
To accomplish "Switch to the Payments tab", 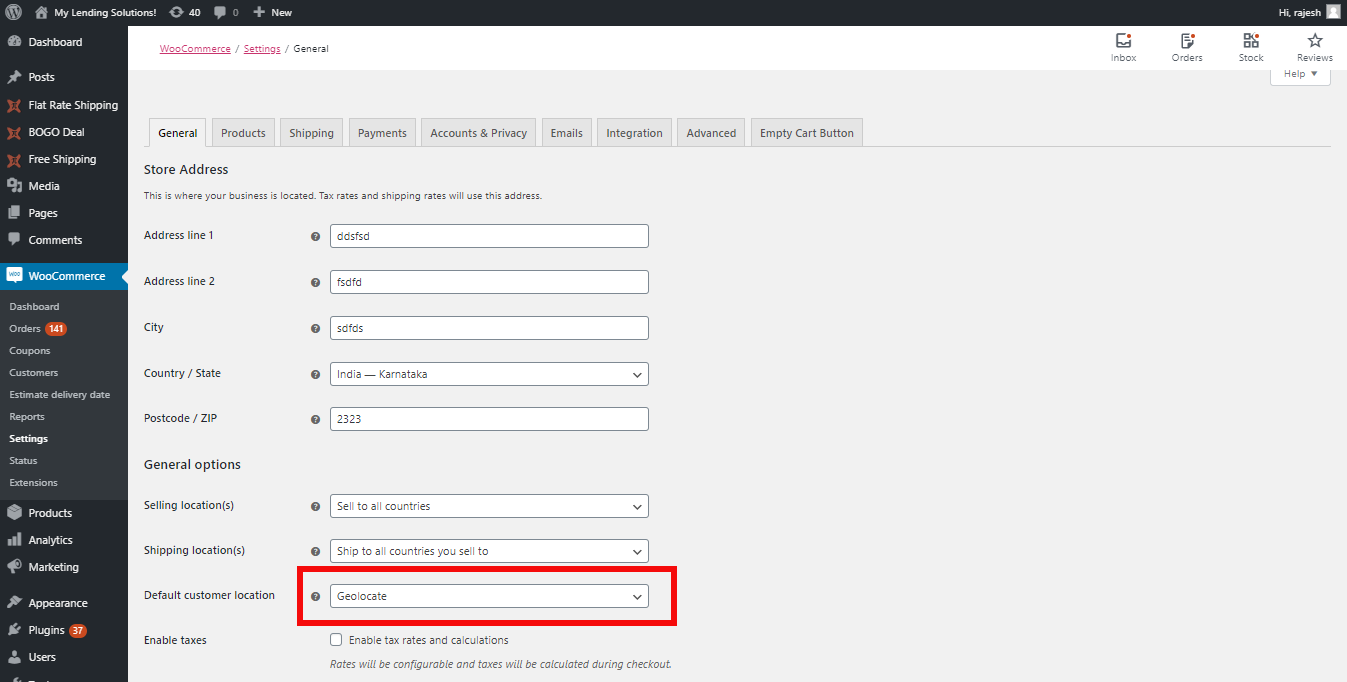I will pos(381,131).
